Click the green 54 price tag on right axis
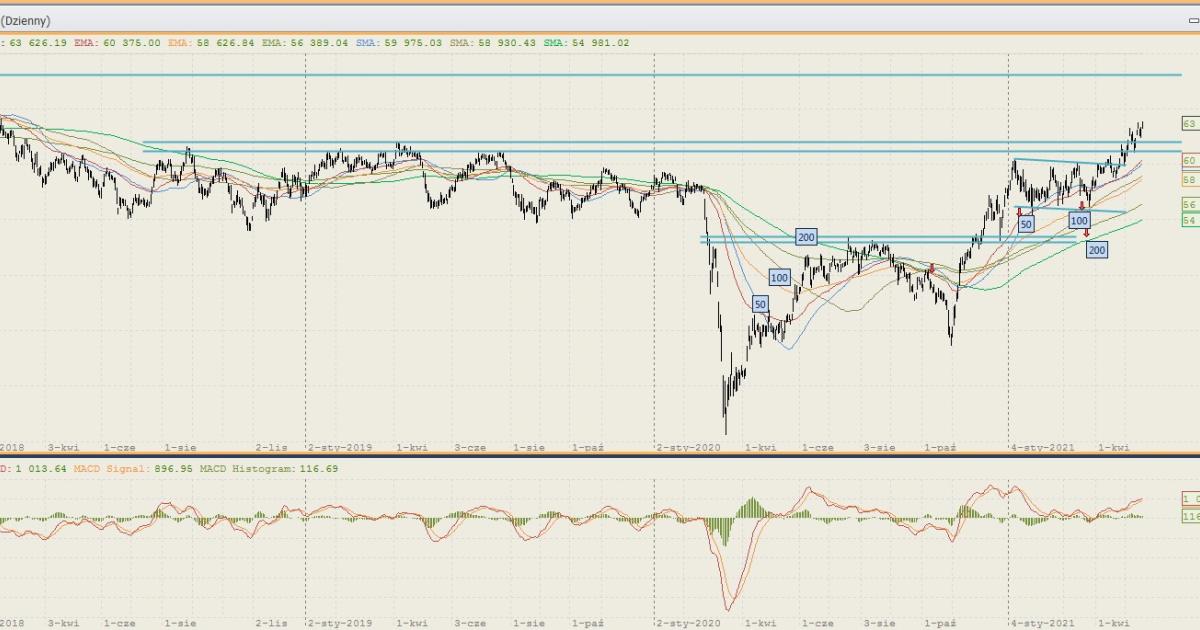The image size is (1200, 630). (1189, 219)
